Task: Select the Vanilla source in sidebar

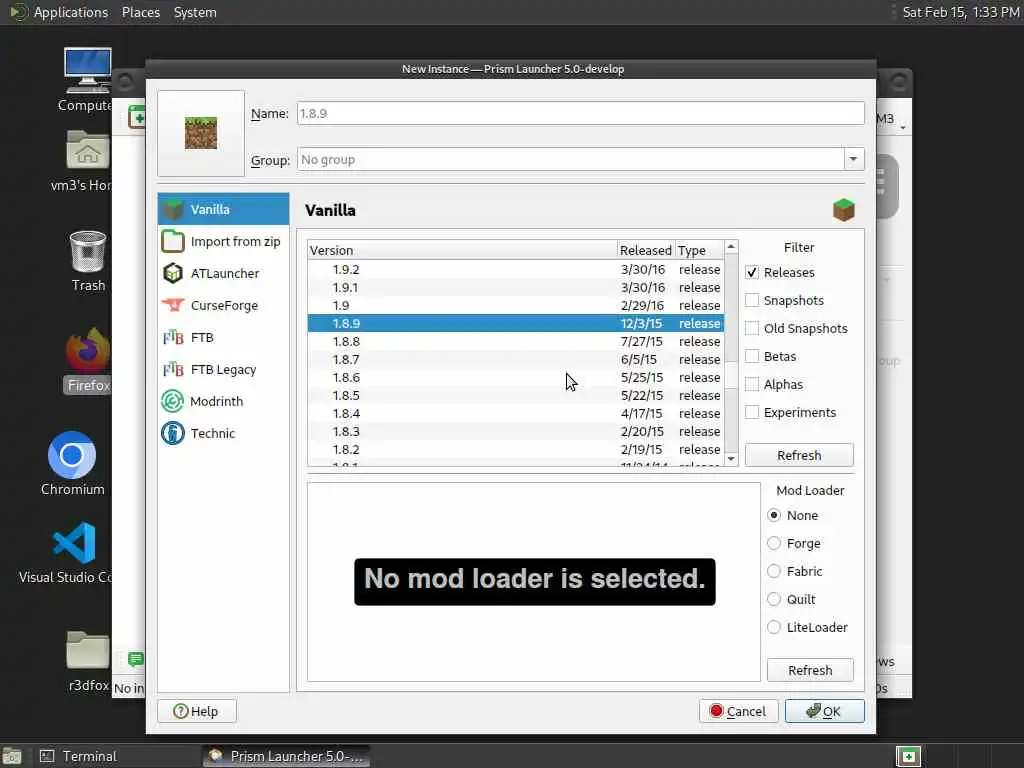Action: (x=223, y=209)
